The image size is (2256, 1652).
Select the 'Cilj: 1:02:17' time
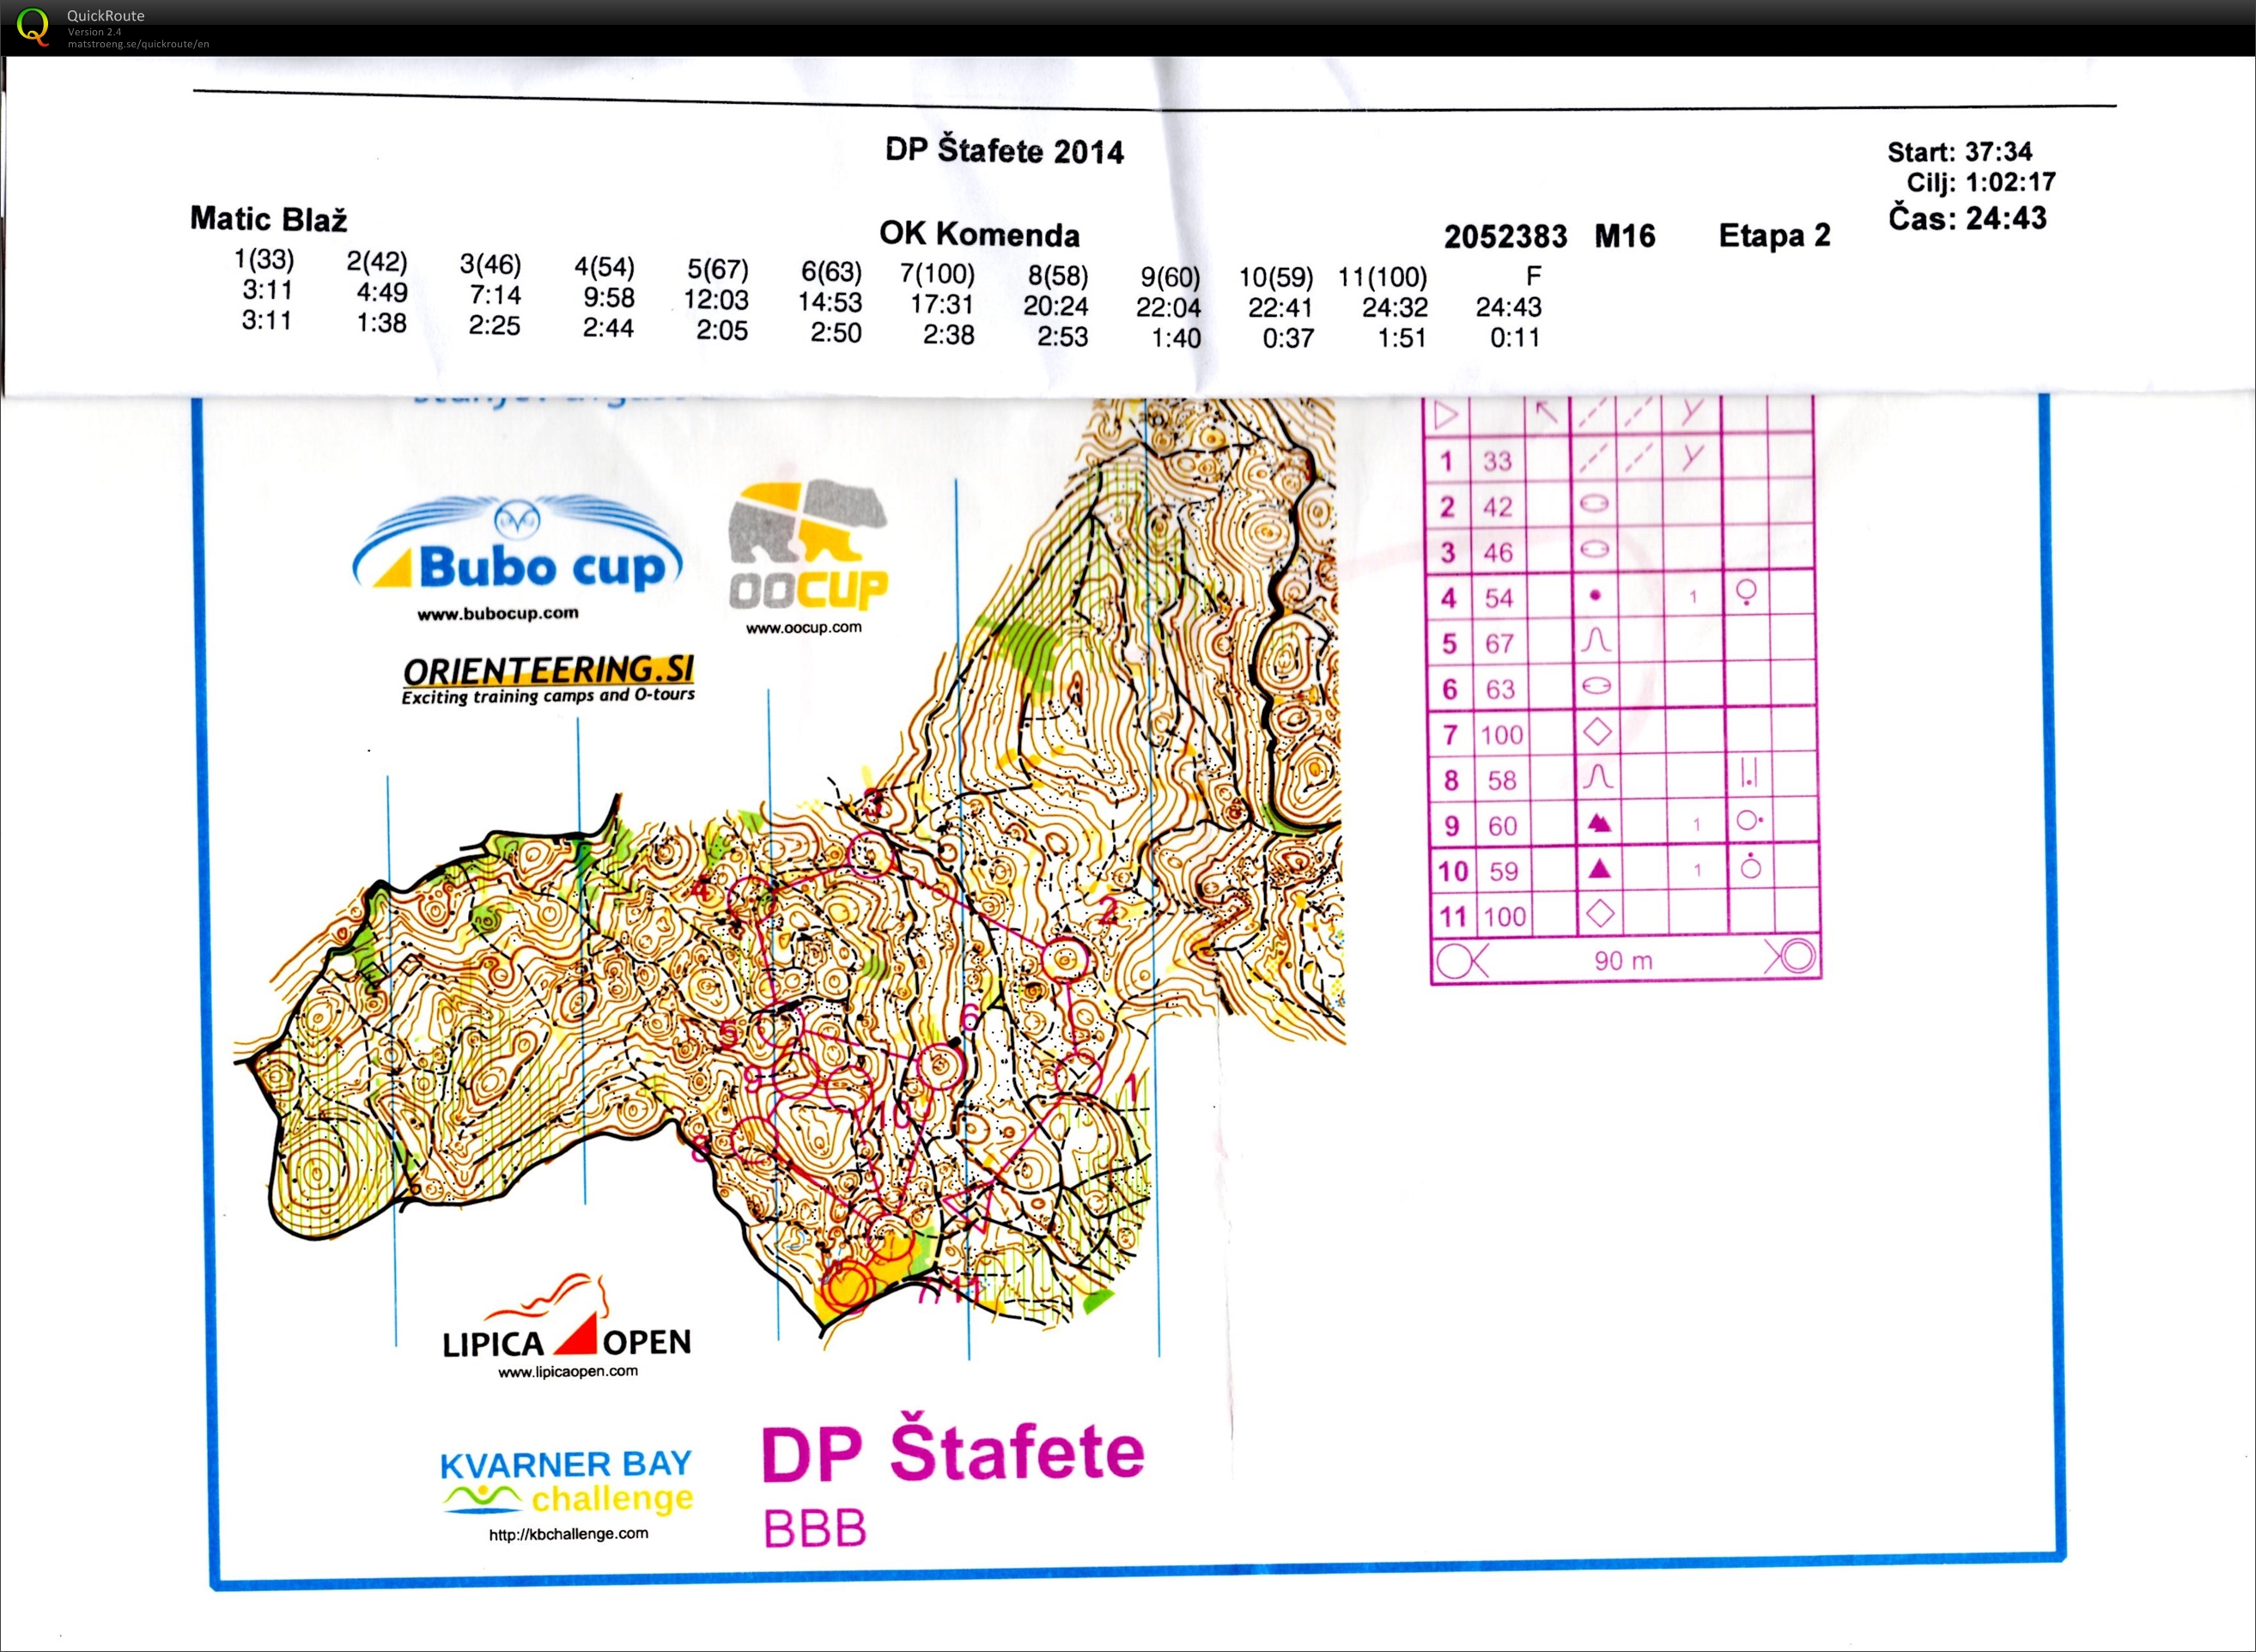1981,182
